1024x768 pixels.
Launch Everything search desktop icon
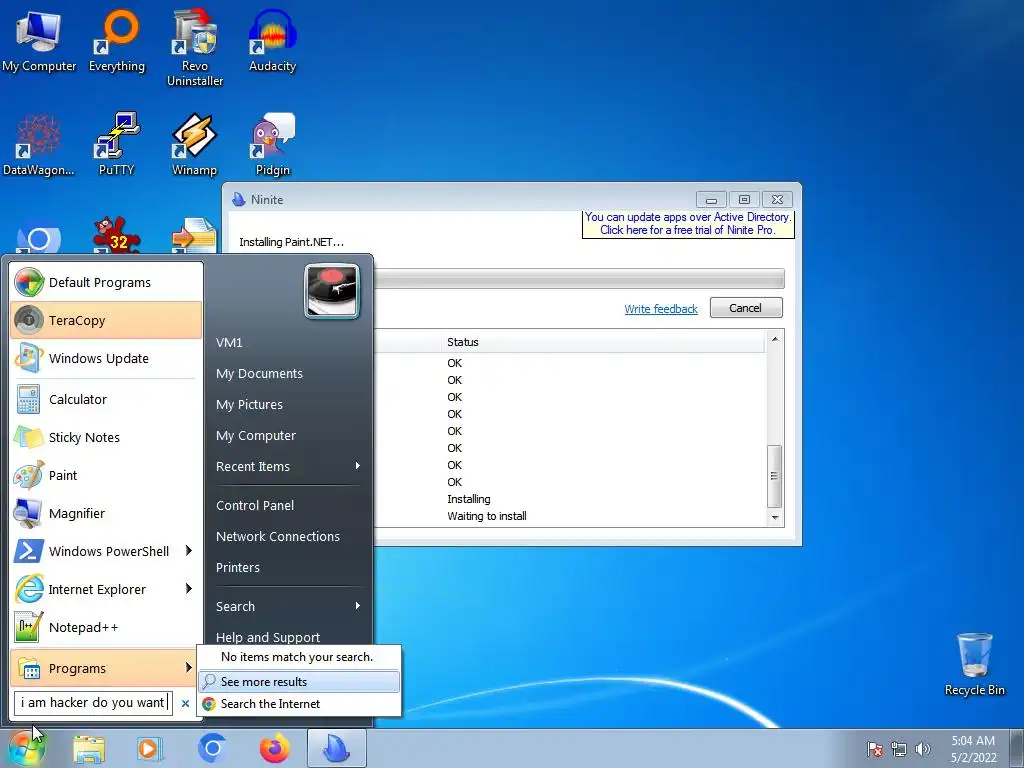[x=117, y=40]
